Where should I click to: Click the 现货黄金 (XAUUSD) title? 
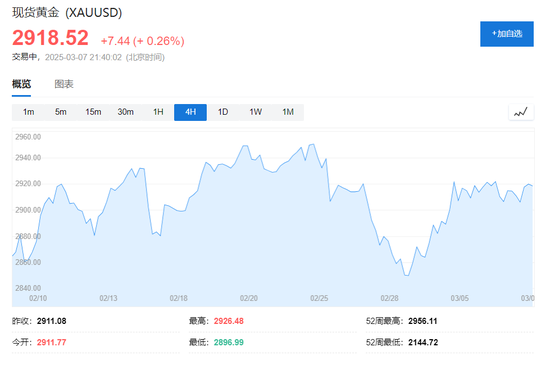pyautogui.click(x=67, y=13)
